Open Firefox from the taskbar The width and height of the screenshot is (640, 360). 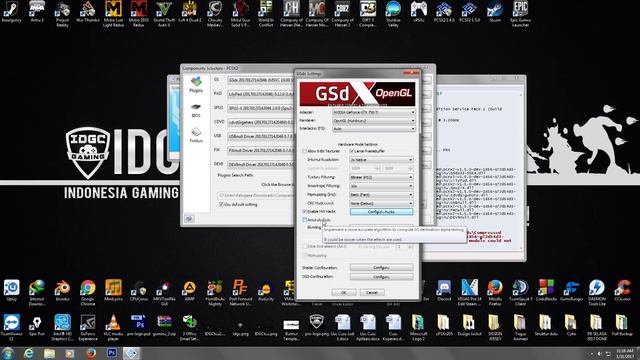click(x=91, y=353)
